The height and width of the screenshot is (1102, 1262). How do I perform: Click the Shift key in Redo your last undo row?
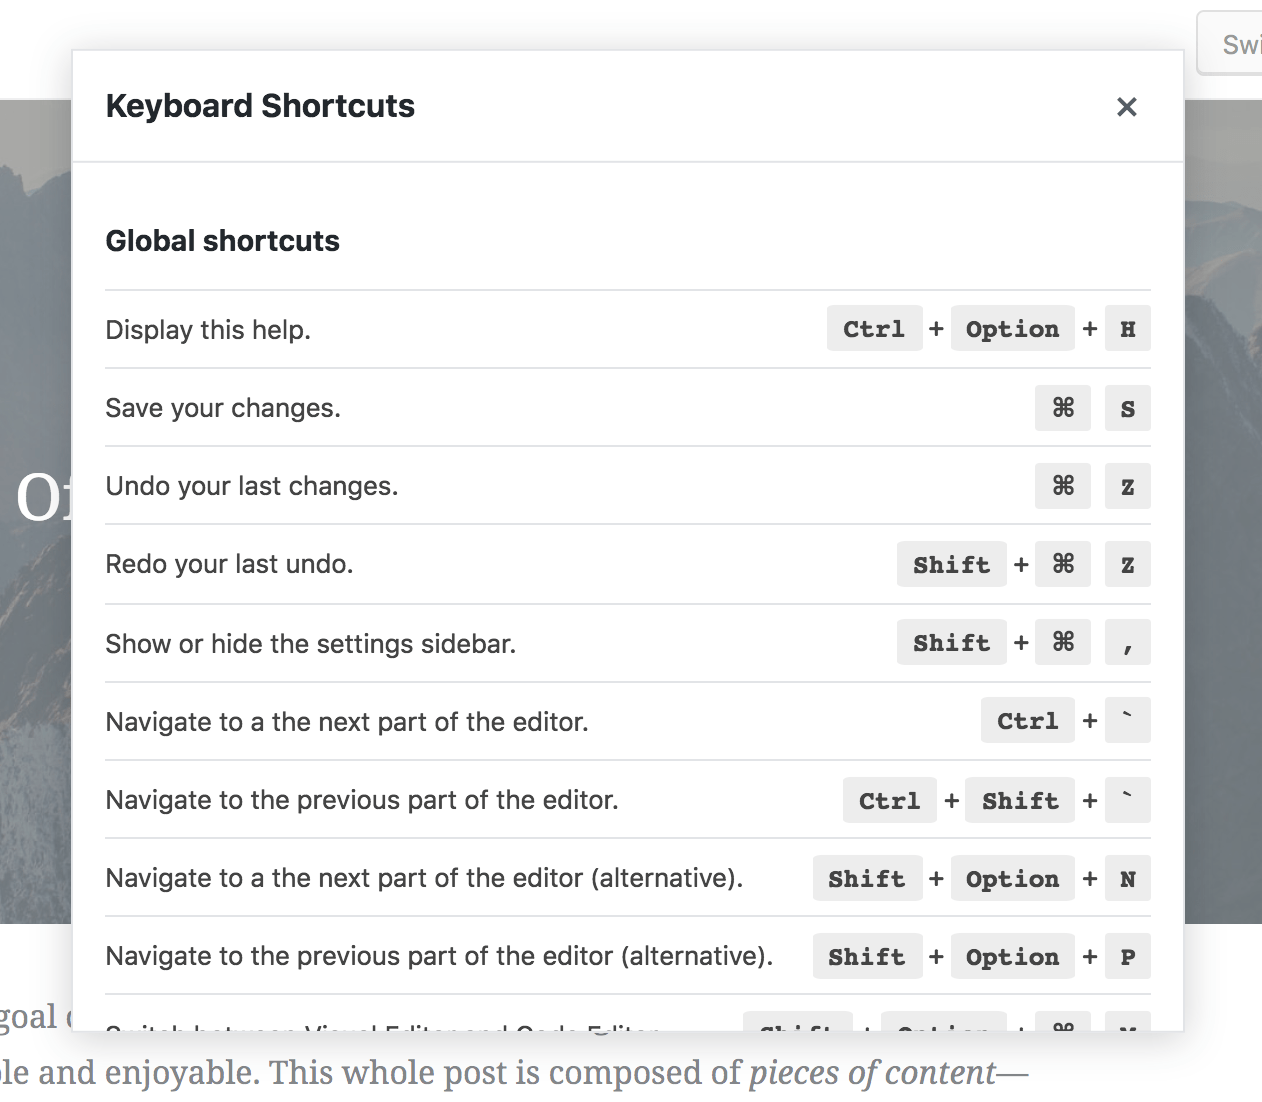tap(951, 564)
